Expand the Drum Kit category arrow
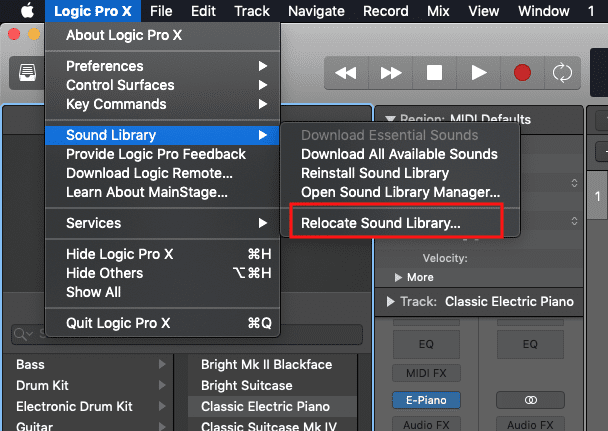 [162, 385]
